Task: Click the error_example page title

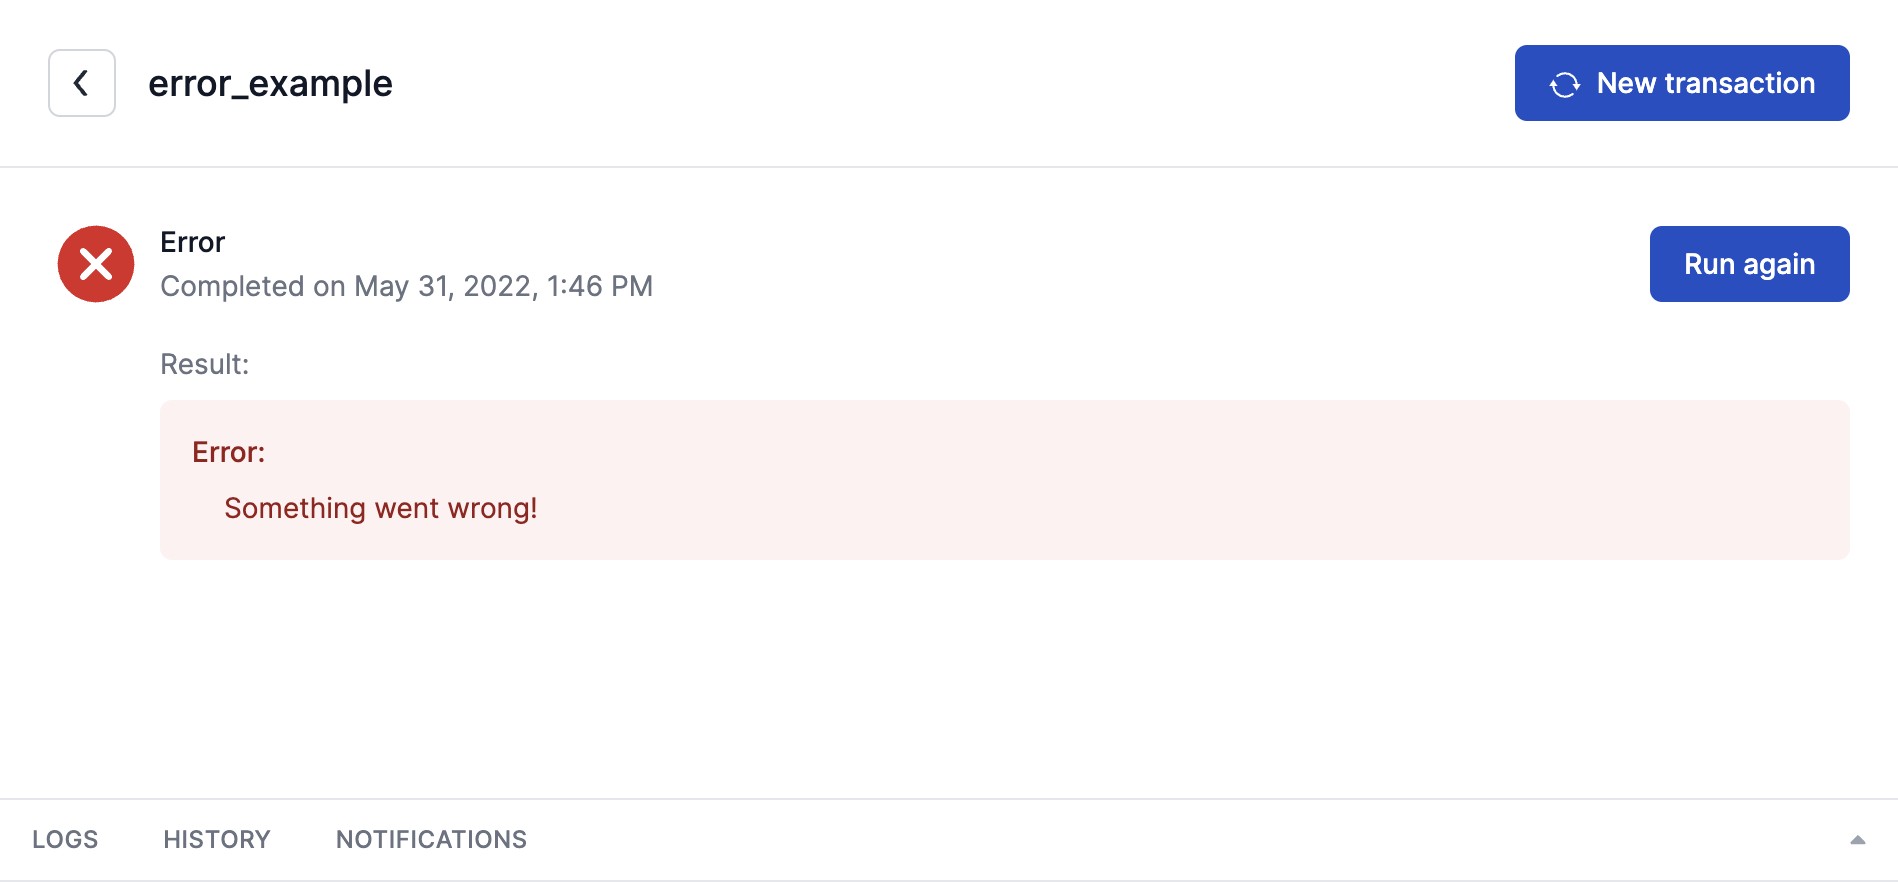Action: click(x=270, y=84)
